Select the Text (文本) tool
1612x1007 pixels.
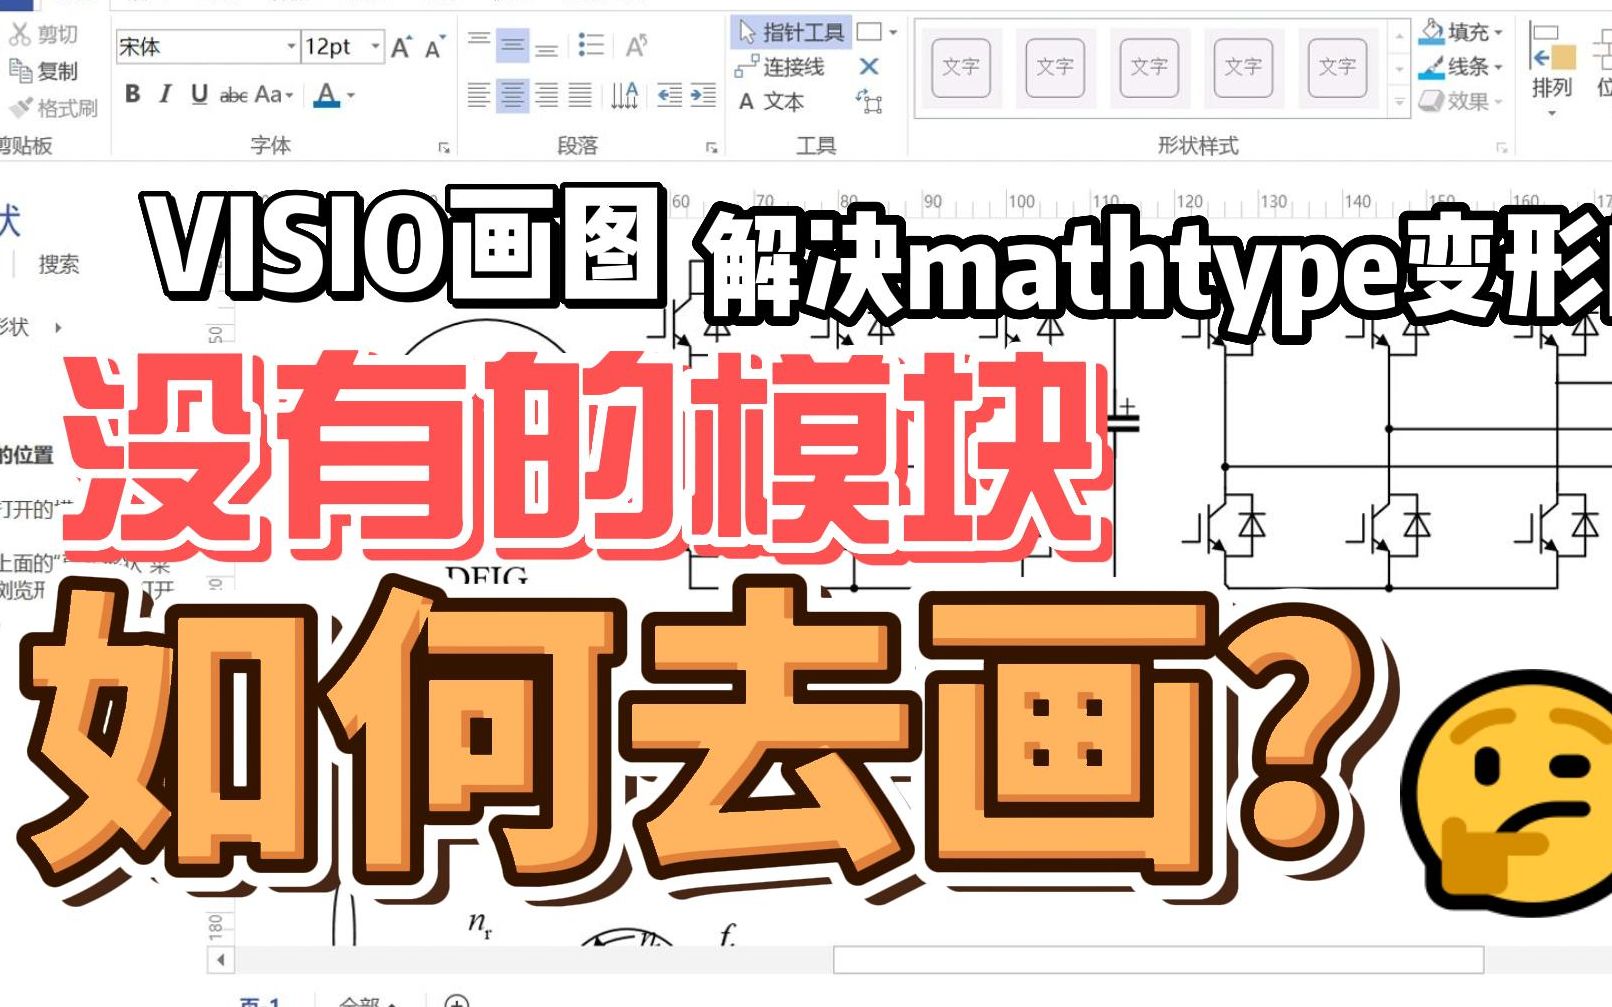click(x=771, y=101)
